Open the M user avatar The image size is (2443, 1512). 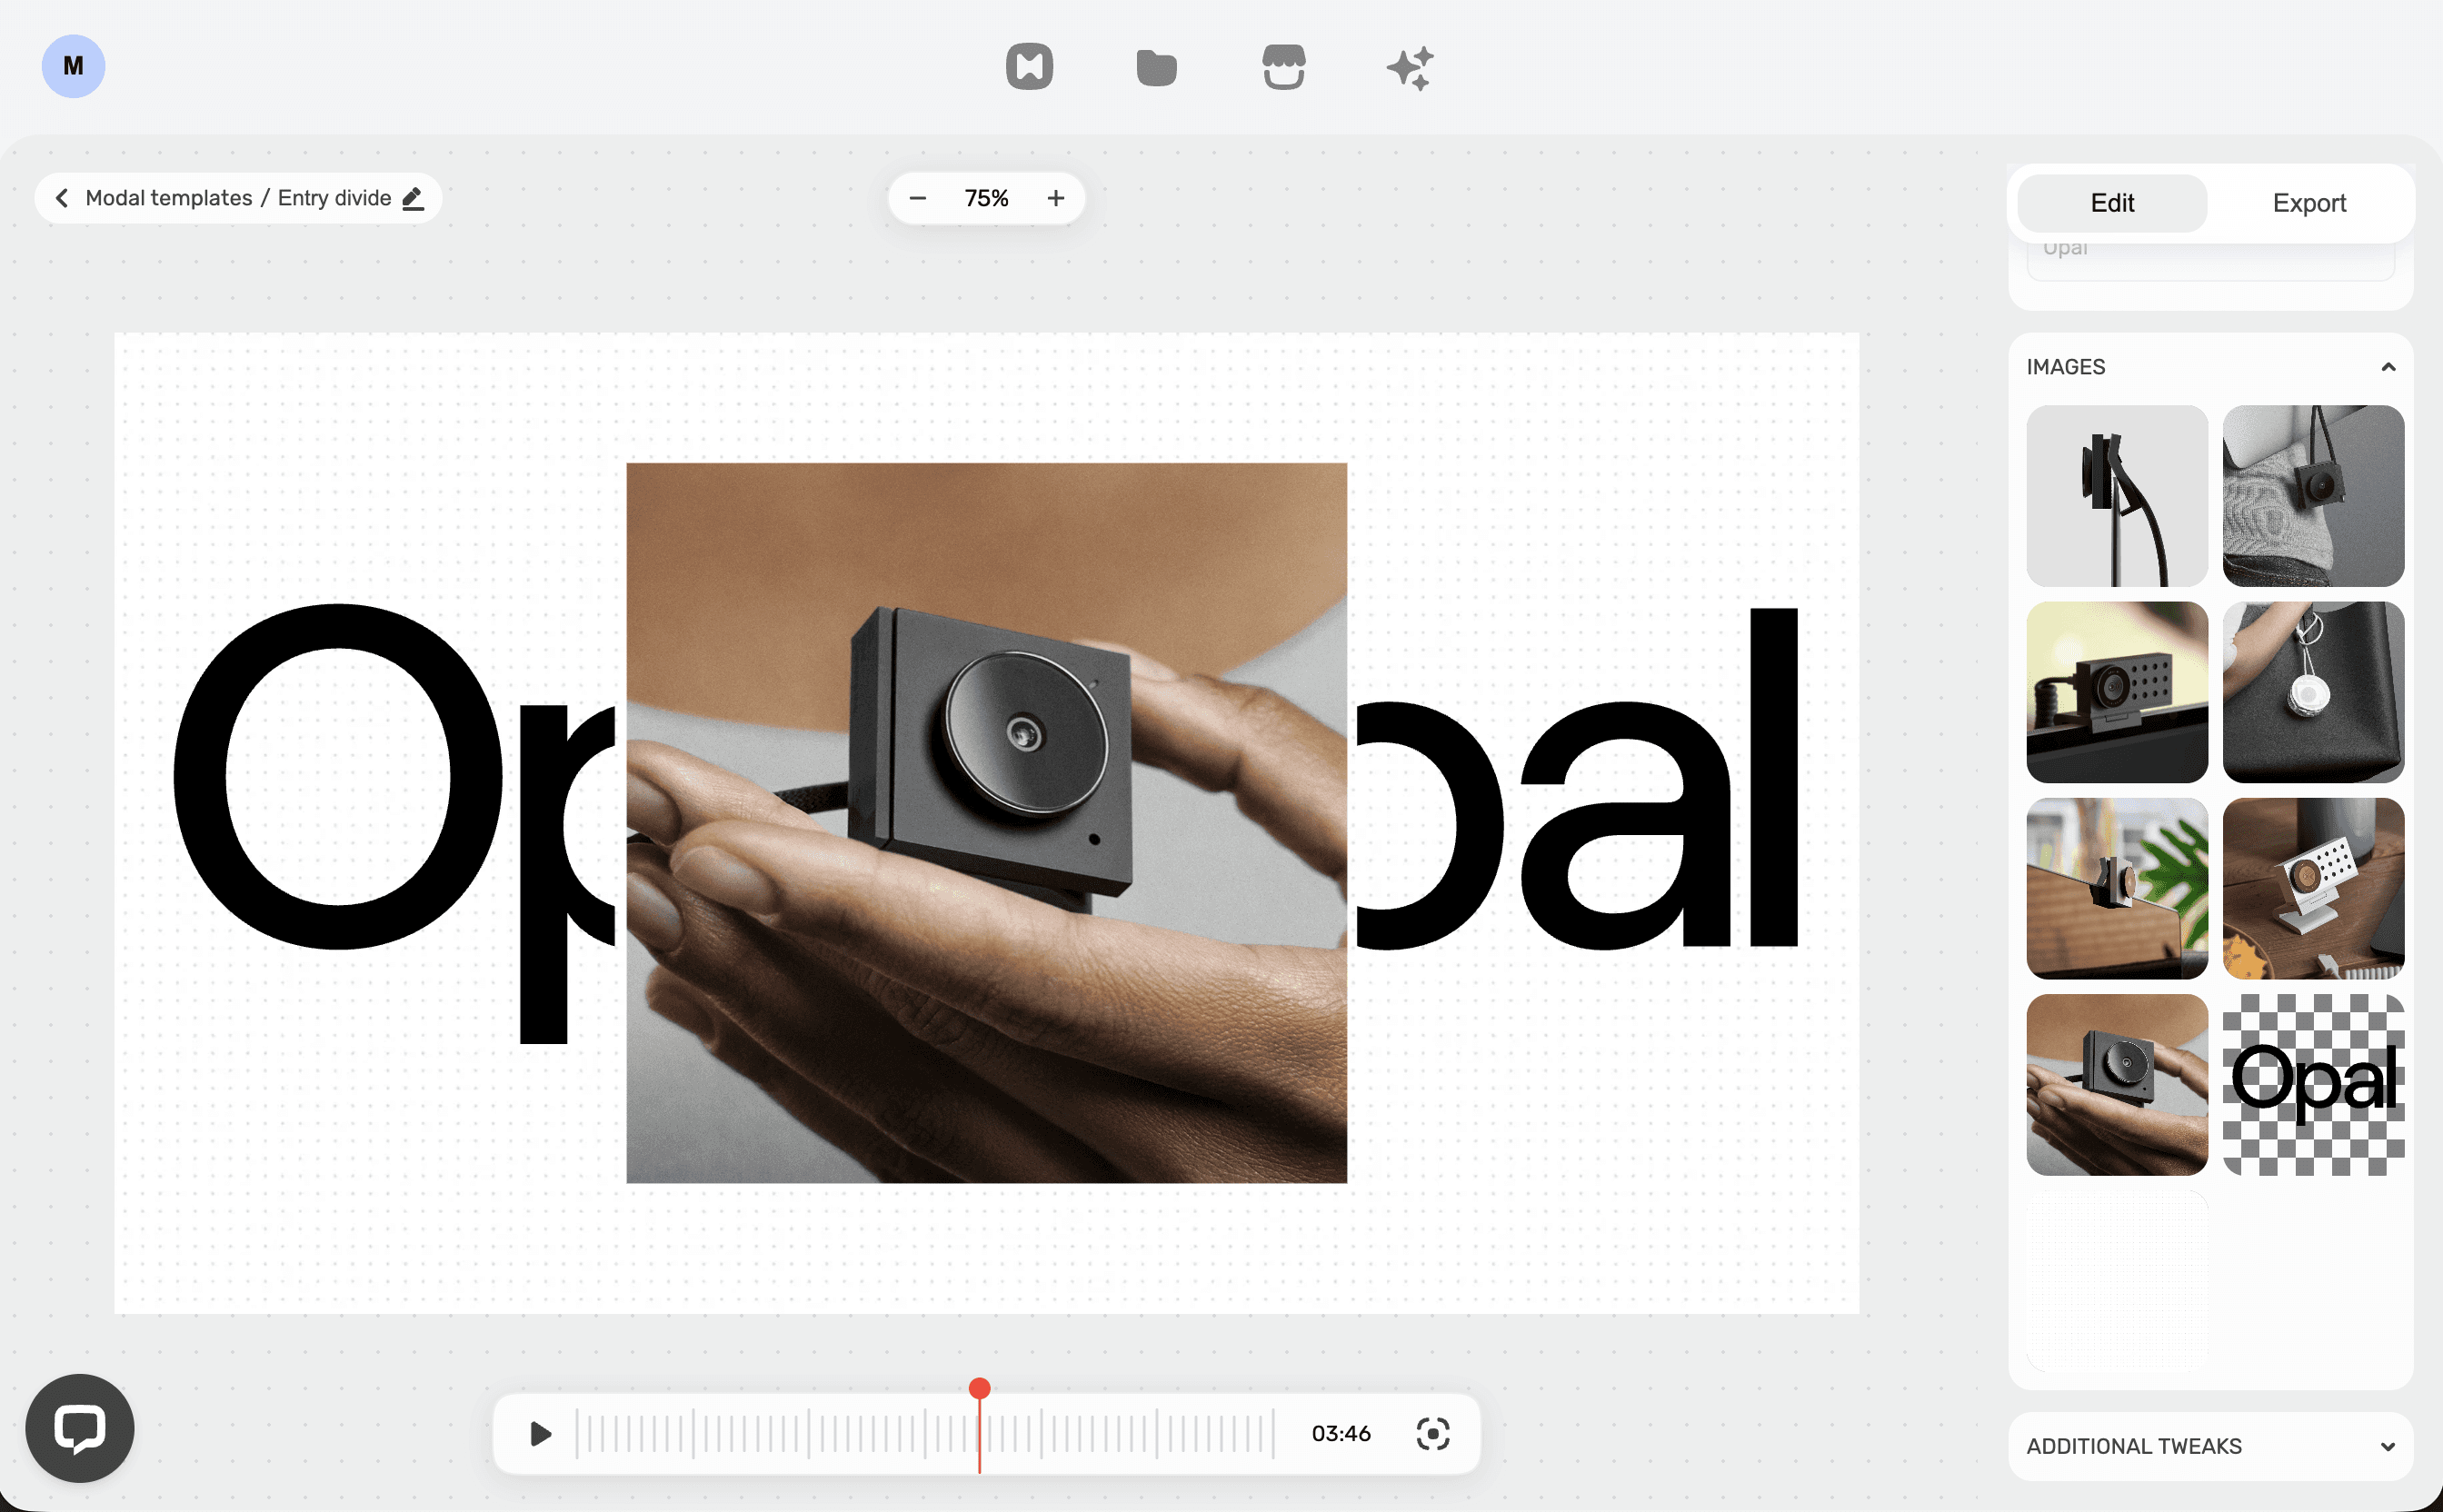pos(73,66)
